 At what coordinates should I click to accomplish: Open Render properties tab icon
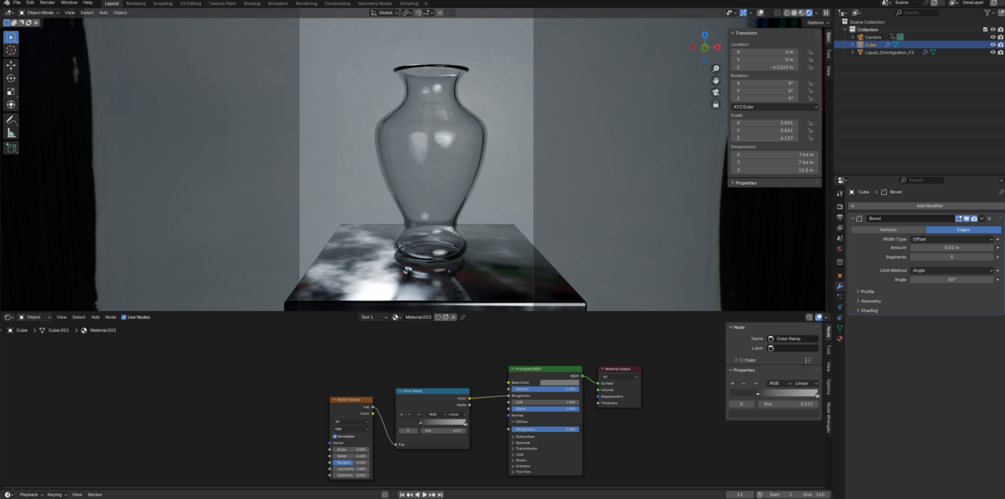(x=840, y=207)
